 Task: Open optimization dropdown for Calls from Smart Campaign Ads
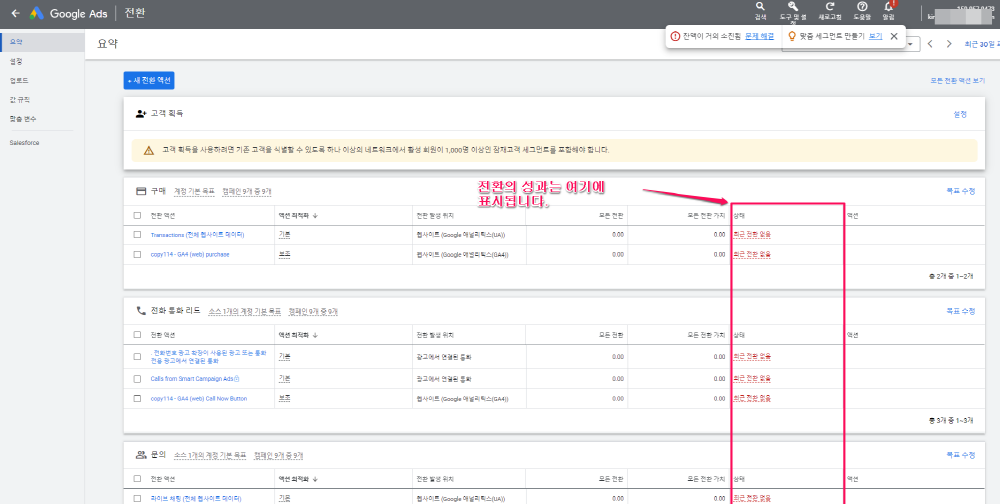click(x=285, y=379)
